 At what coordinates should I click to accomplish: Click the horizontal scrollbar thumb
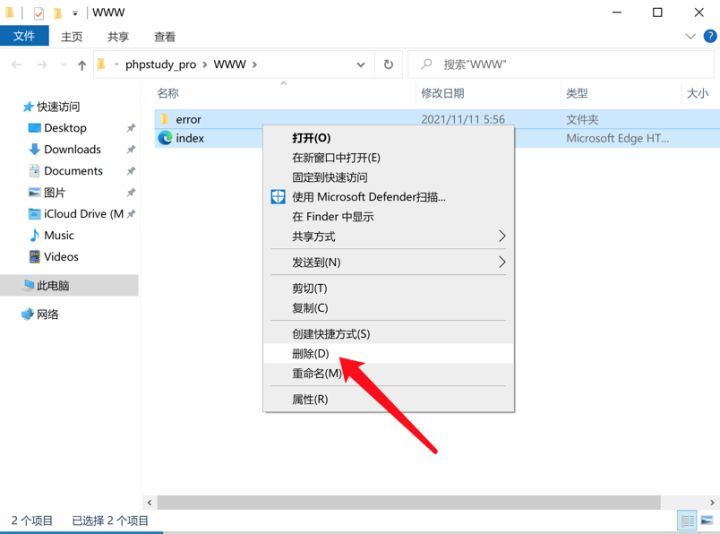(x=409, y=502)
